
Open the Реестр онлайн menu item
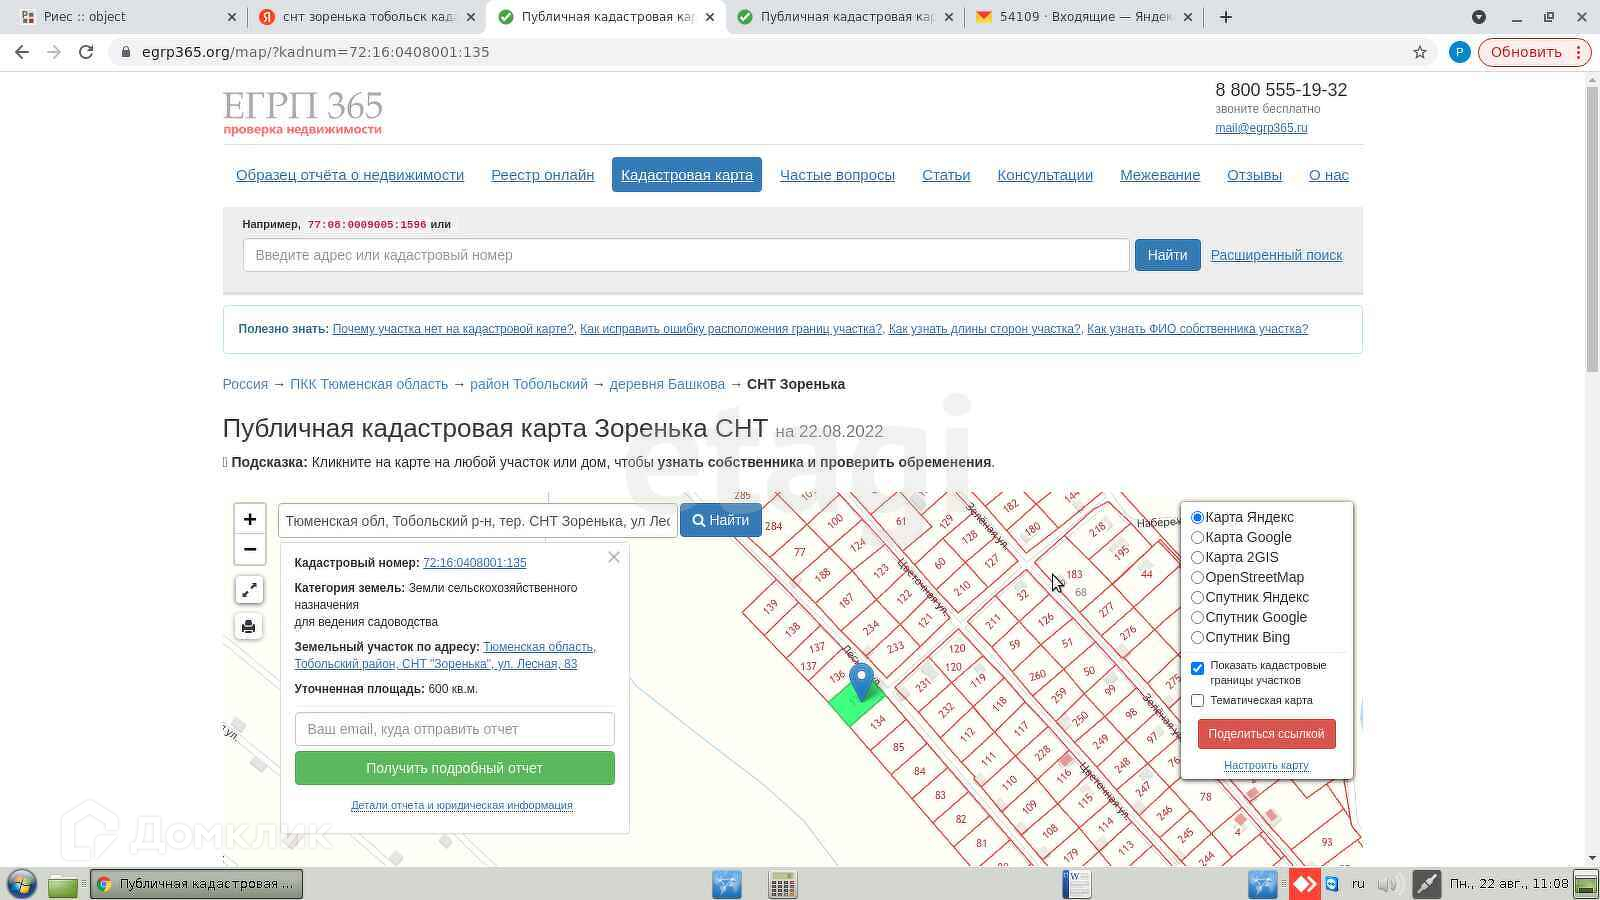(542, 175)
